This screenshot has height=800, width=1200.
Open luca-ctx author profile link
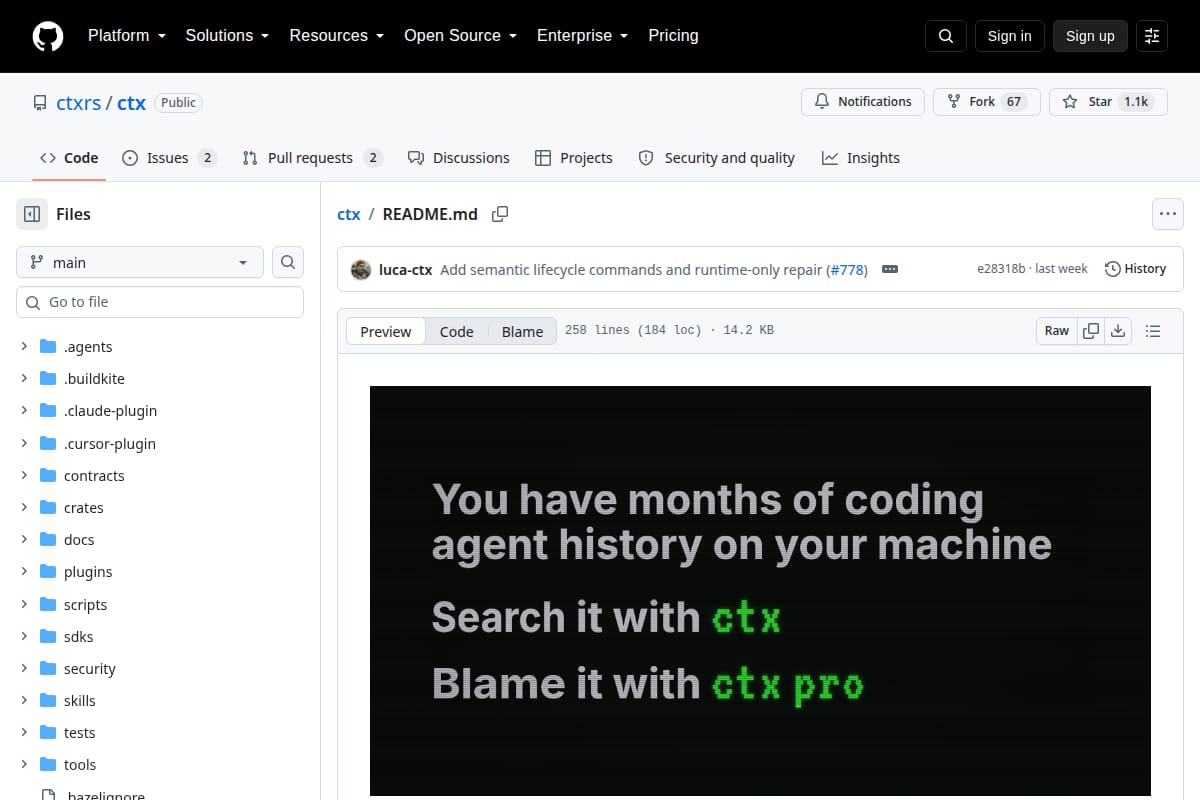(x=406, y=269)
